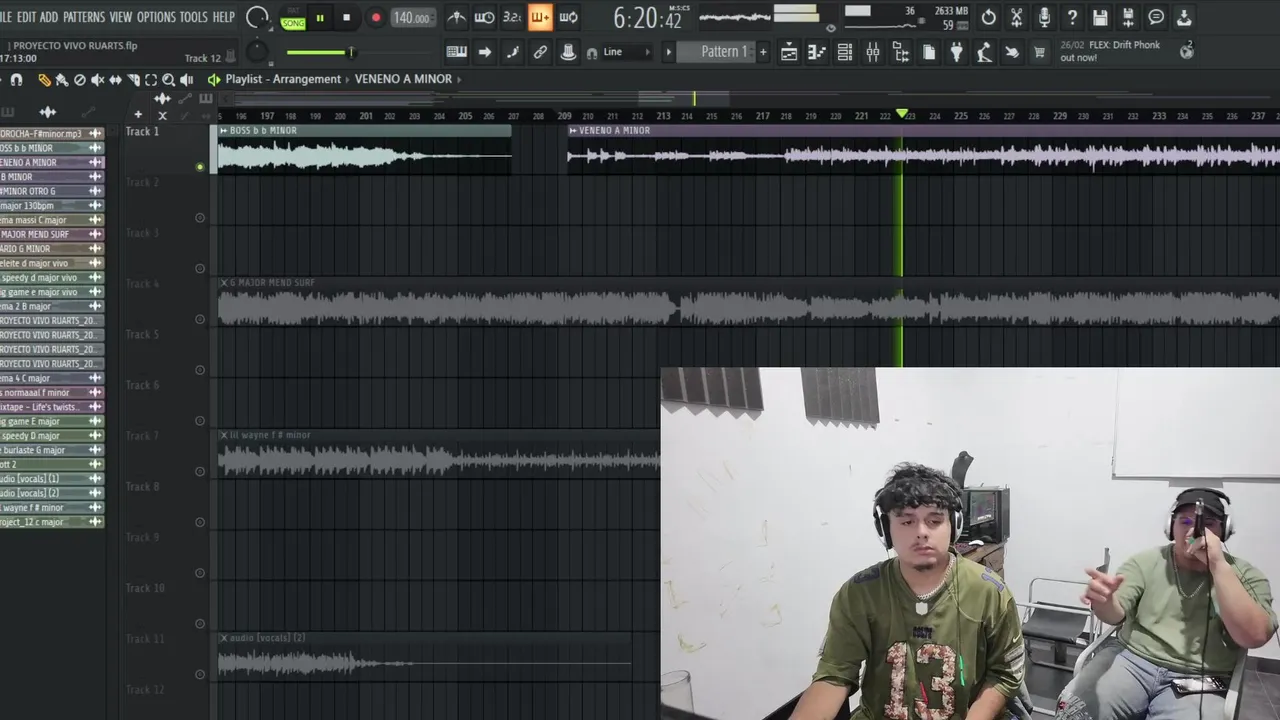Open the plugin picker plug icon
Viewport: 1280px width, 720px height.
(x=957, y=52)
